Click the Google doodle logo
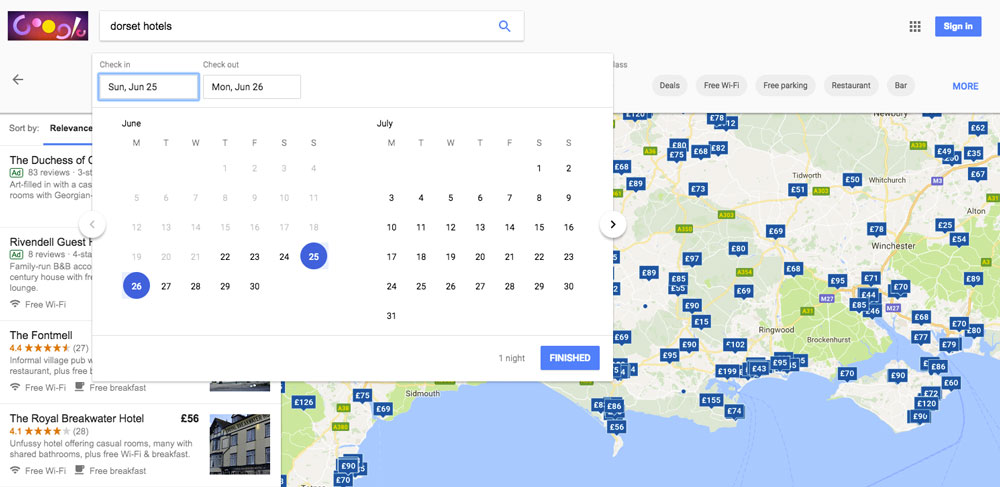This screenshot has height=487, width=1000. (x=47, y=25)
